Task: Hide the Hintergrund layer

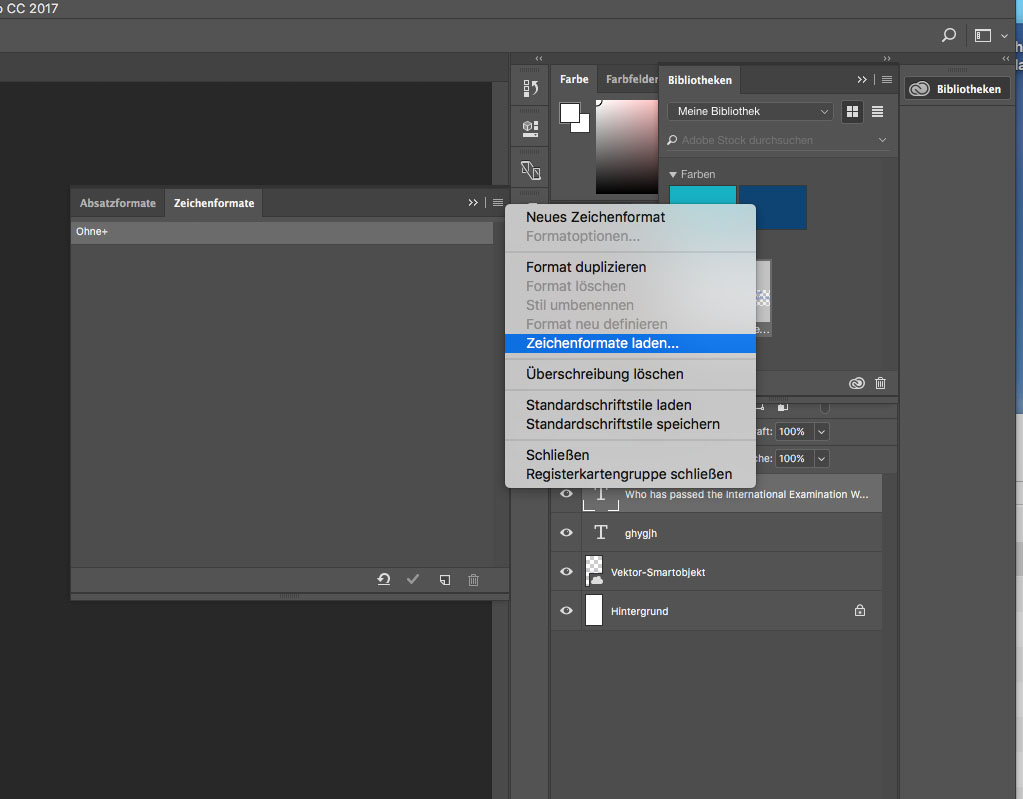Action: 566,610
